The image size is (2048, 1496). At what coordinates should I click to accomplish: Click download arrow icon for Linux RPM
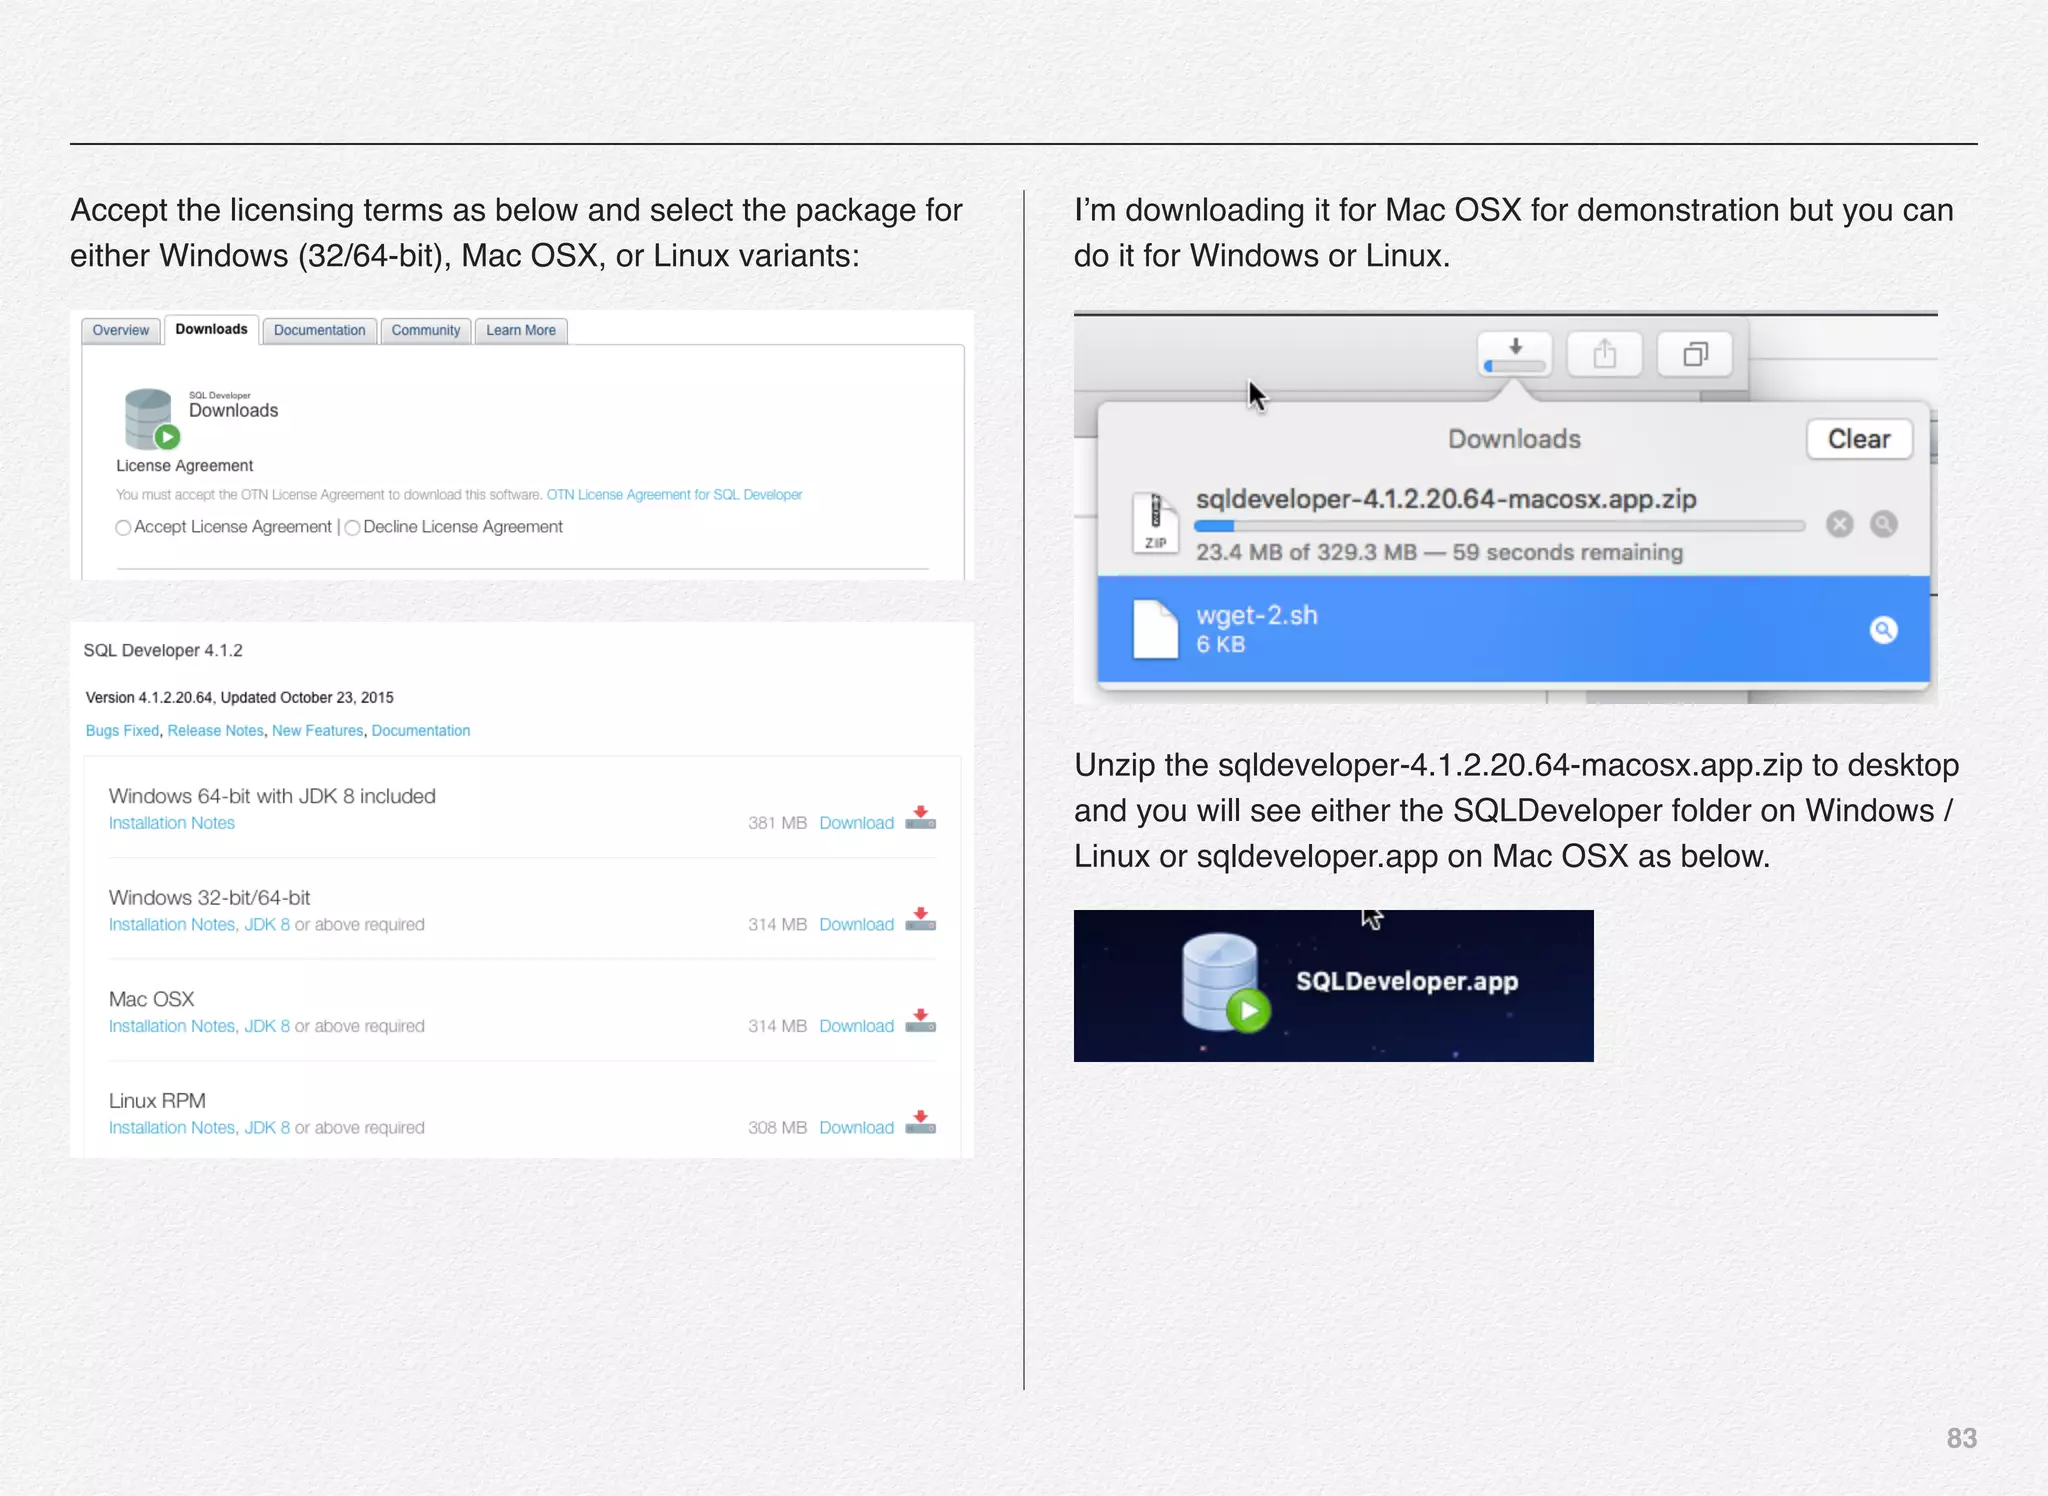[x=920, y=1122]
